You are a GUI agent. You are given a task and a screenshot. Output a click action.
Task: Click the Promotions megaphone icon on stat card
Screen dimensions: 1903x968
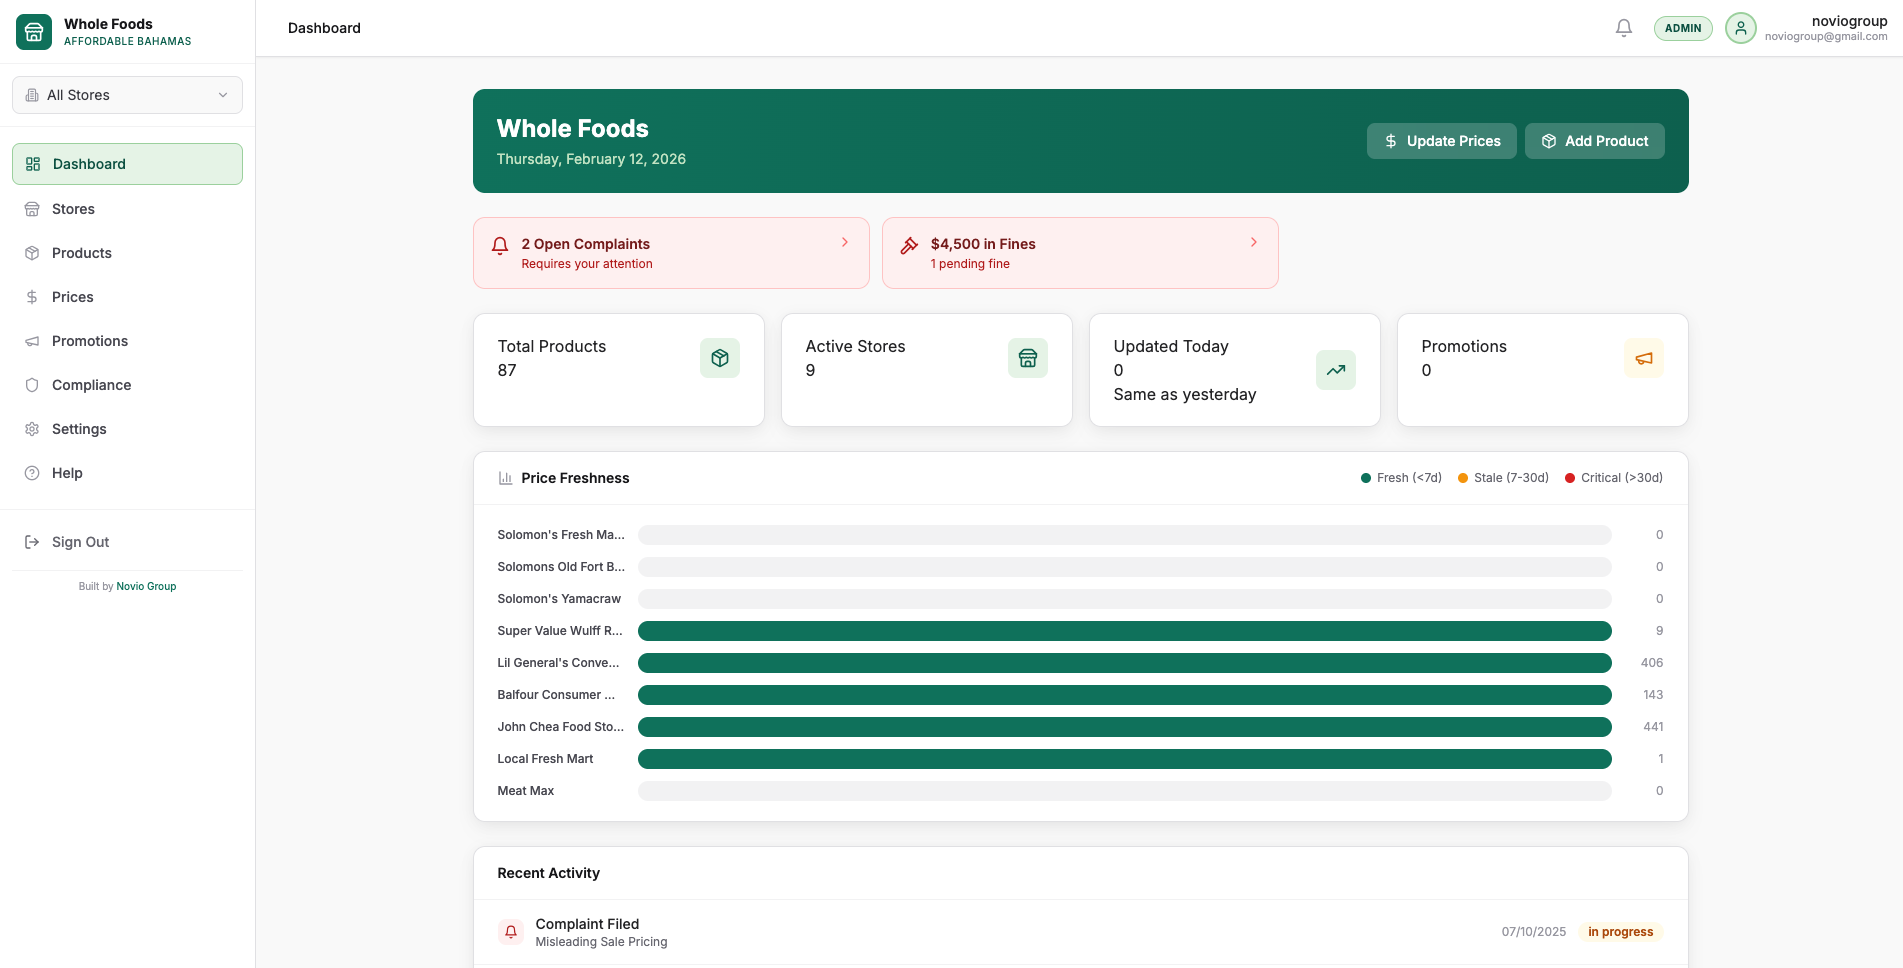(x=1644, y=357)
